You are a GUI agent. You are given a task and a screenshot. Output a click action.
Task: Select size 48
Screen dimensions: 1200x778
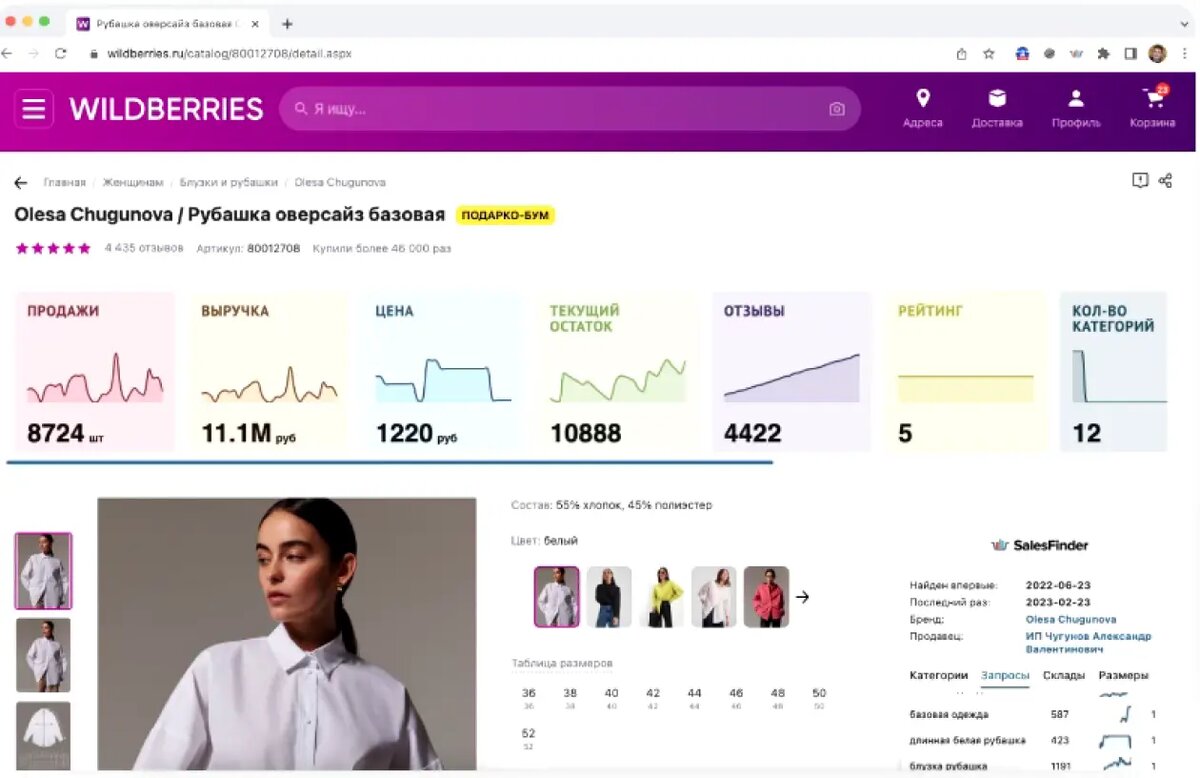778,697
